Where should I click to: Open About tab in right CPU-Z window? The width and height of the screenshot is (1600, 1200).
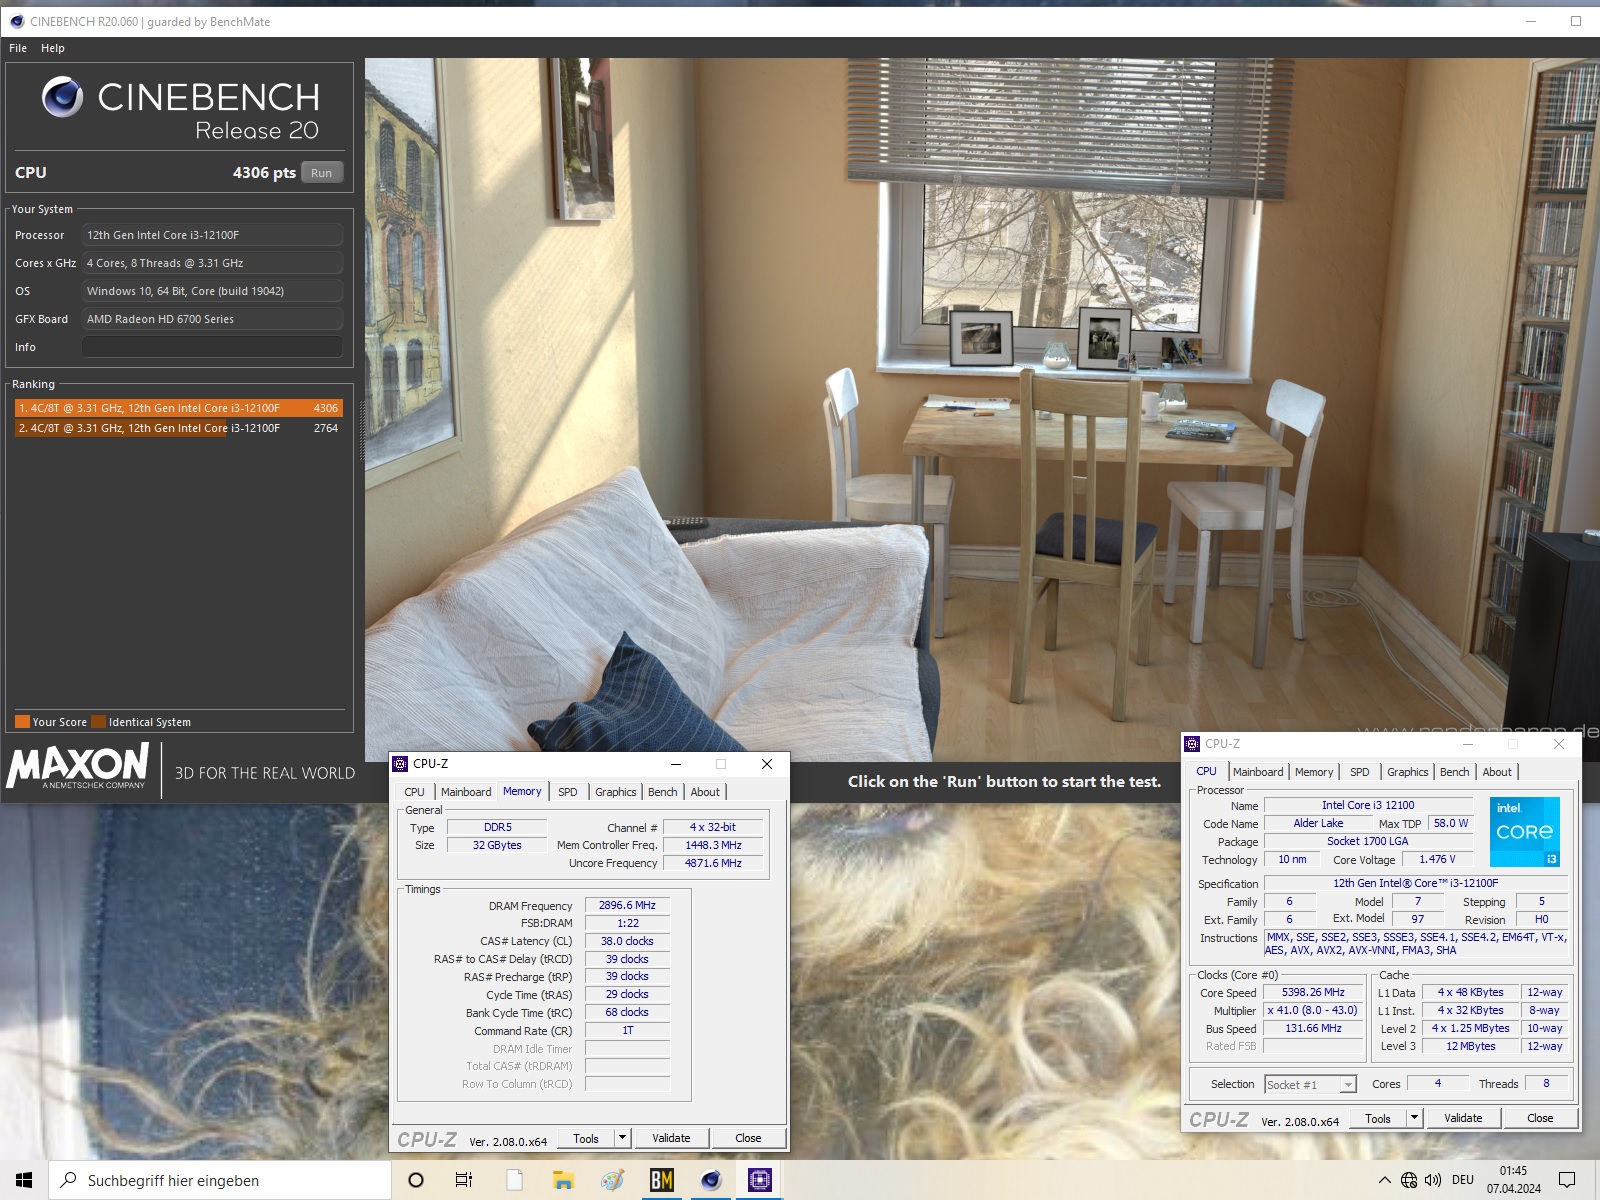tap(1497, 772)
